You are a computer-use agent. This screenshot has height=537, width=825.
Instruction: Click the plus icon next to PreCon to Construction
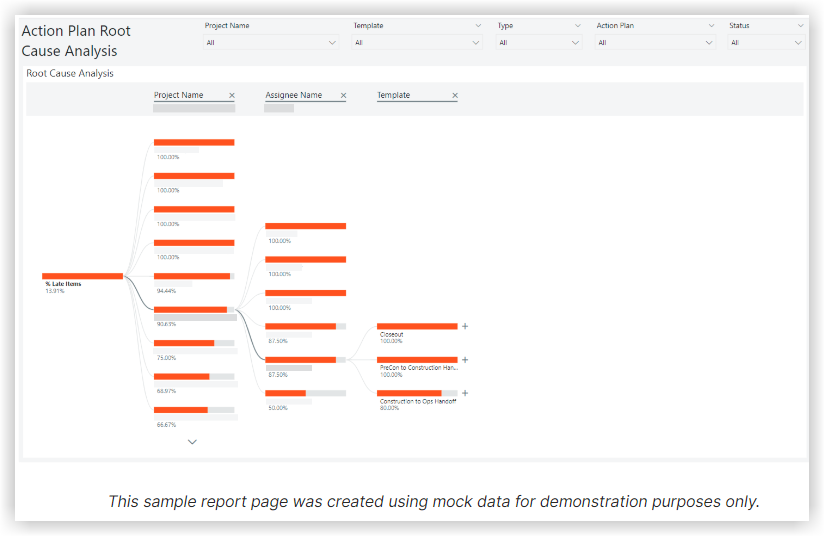(465, 359)
